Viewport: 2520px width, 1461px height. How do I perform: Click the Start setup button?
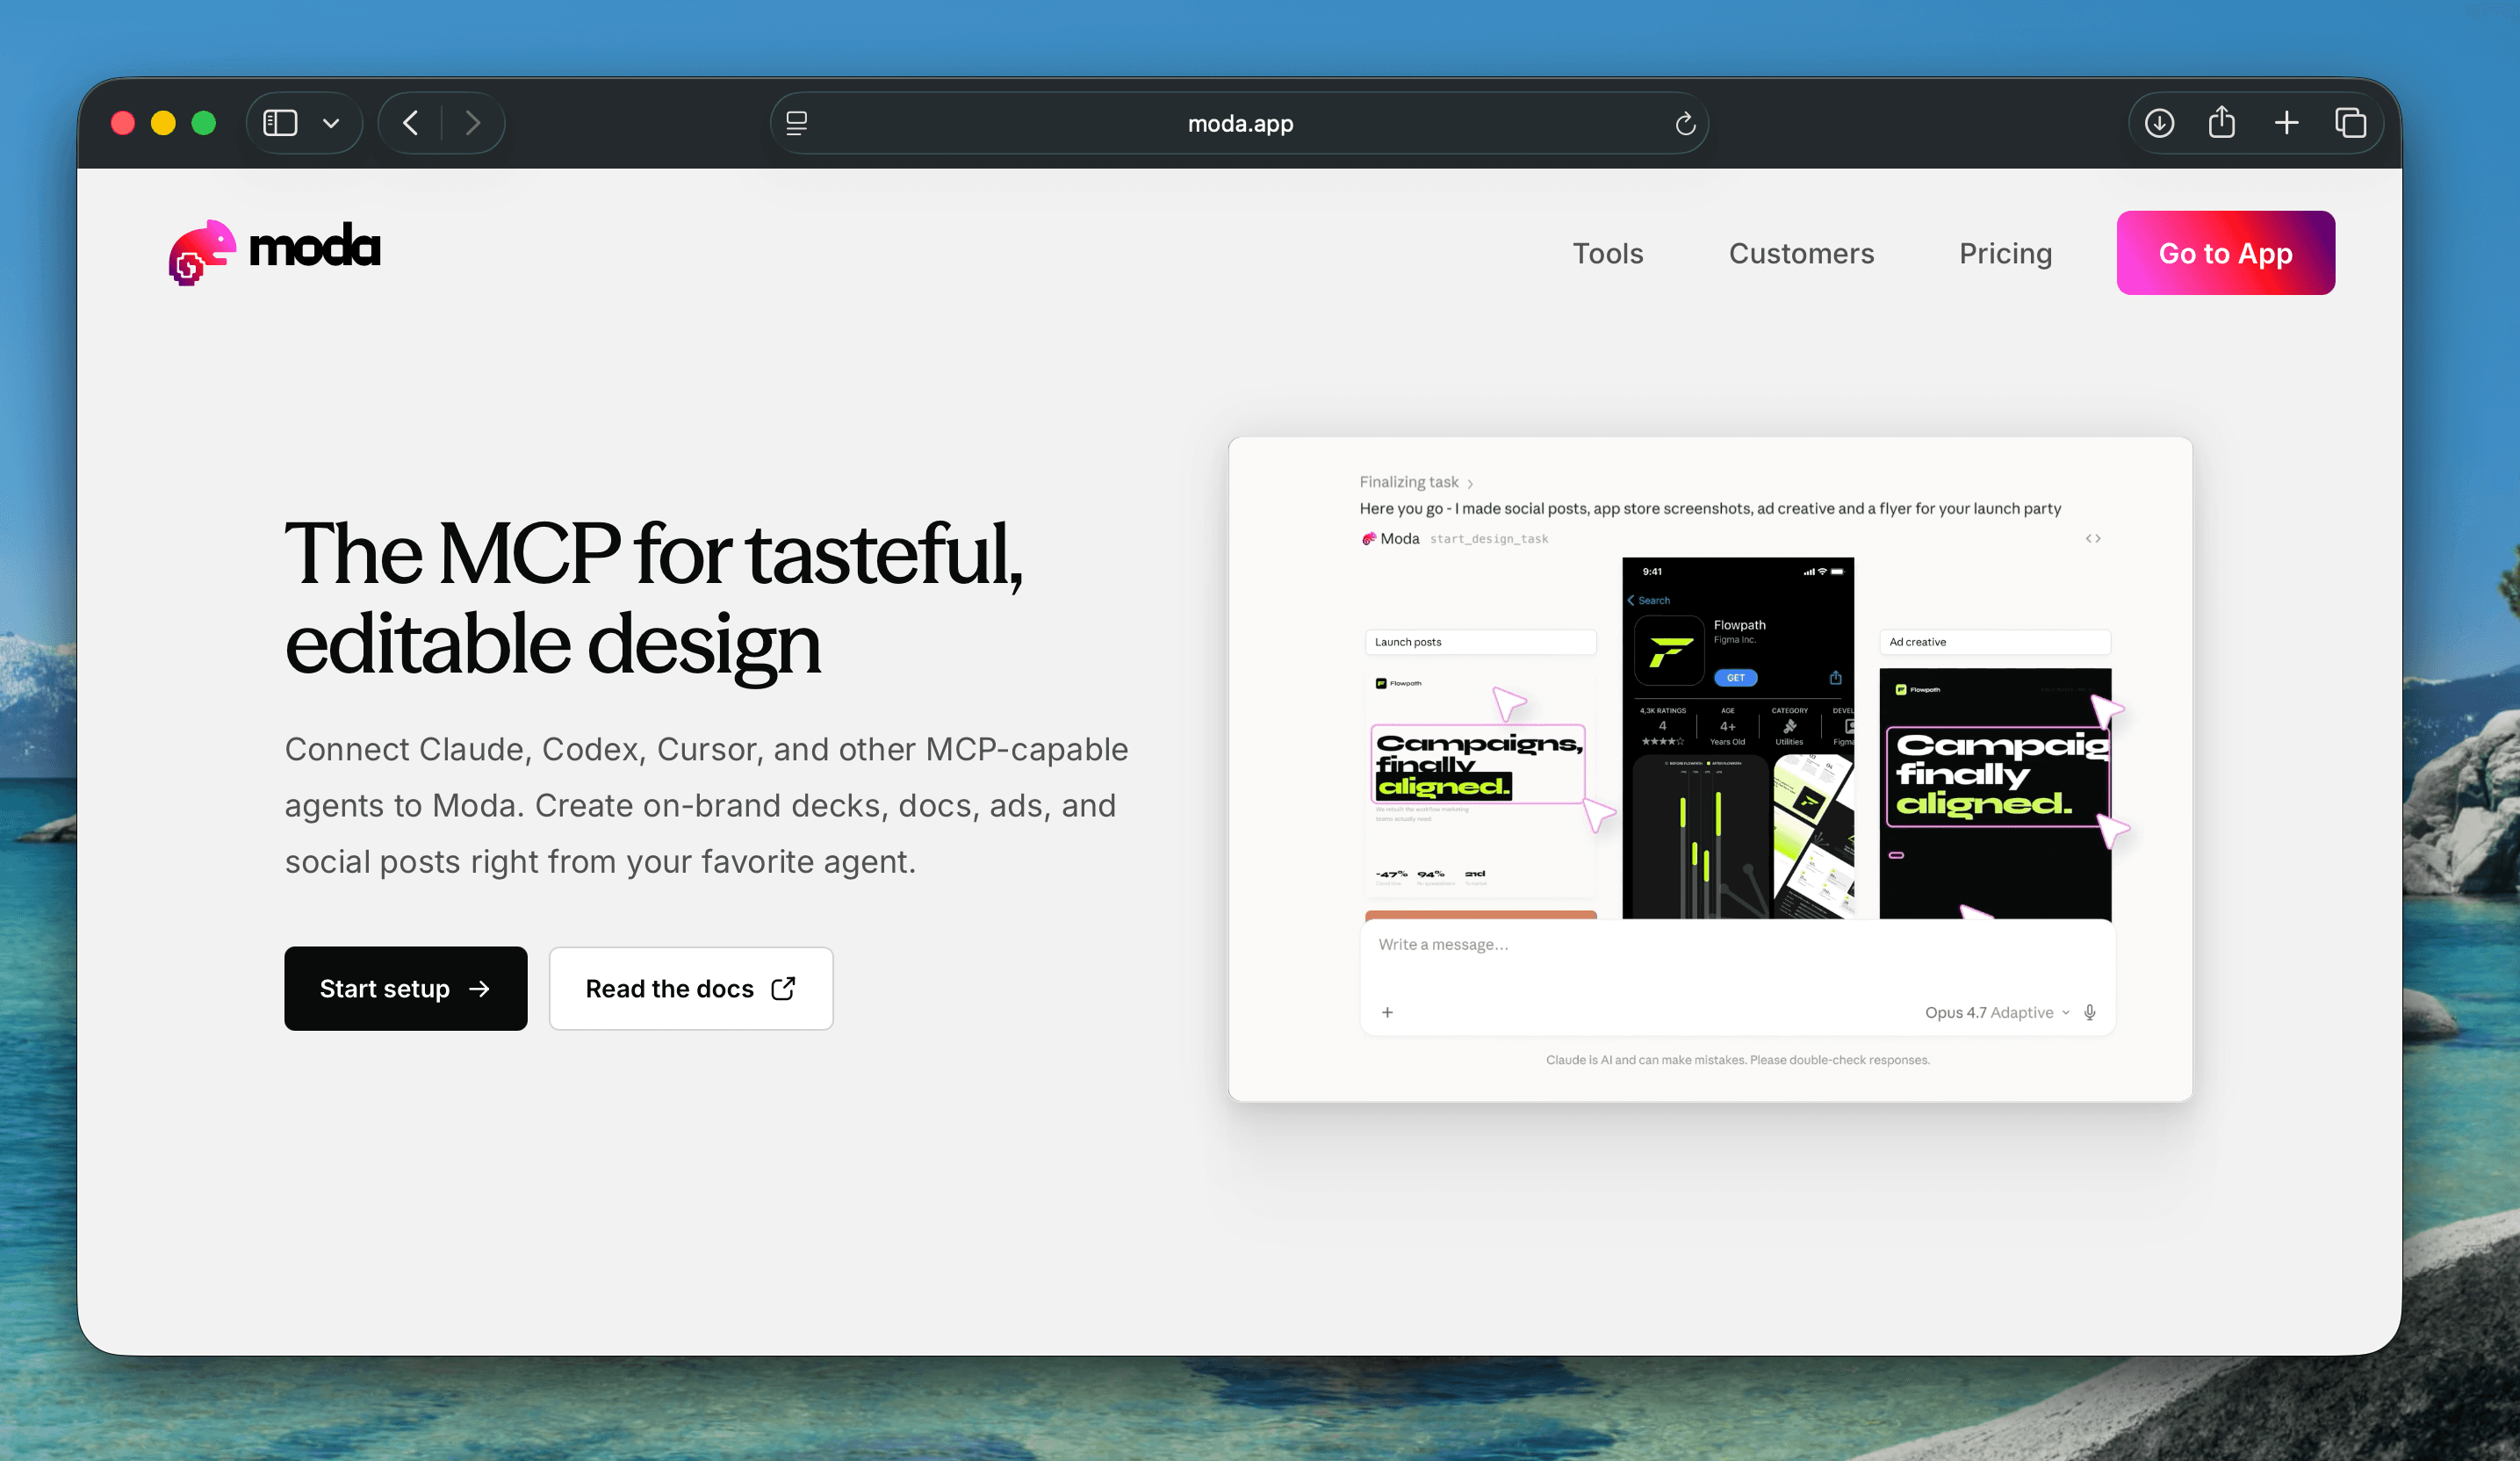[405, 988]
